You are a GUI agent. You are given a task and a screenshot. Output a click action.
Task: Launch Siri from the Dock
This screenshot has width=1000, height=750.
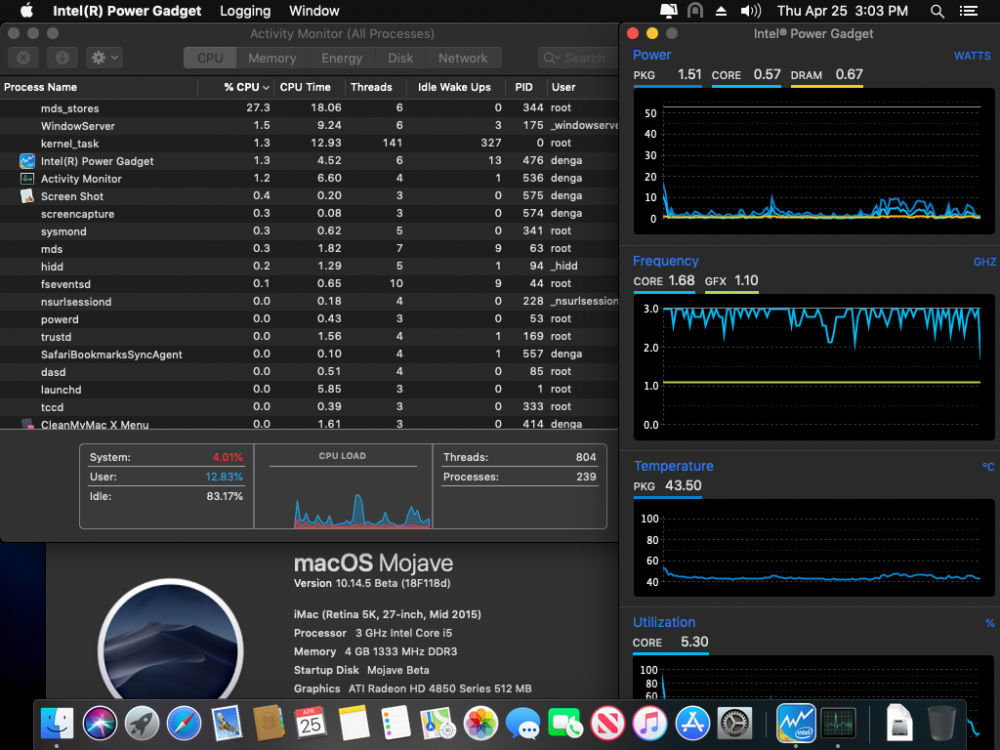click(x=99, y=723)
